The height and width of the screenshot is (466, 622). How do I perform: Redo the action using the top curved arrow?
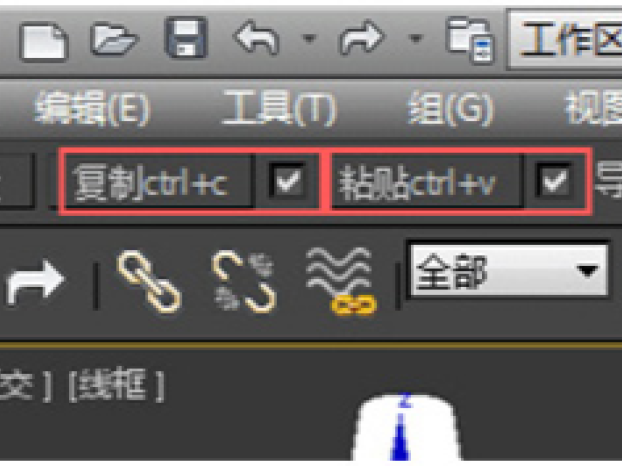361,38
